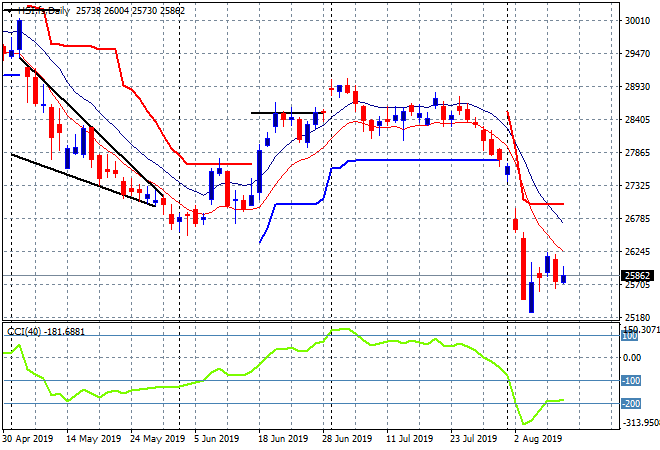Click the '11 Jul 2019' date label

410,439
